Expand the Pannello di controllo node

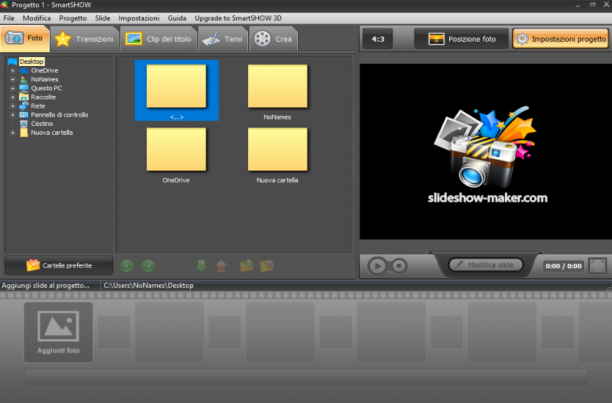pyautogui.click(x=12, y=115)
